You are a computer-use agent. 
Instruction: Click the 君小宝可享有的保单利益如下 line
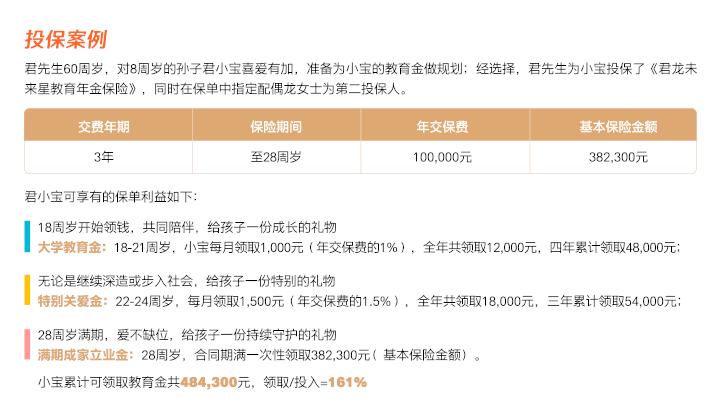111,197
